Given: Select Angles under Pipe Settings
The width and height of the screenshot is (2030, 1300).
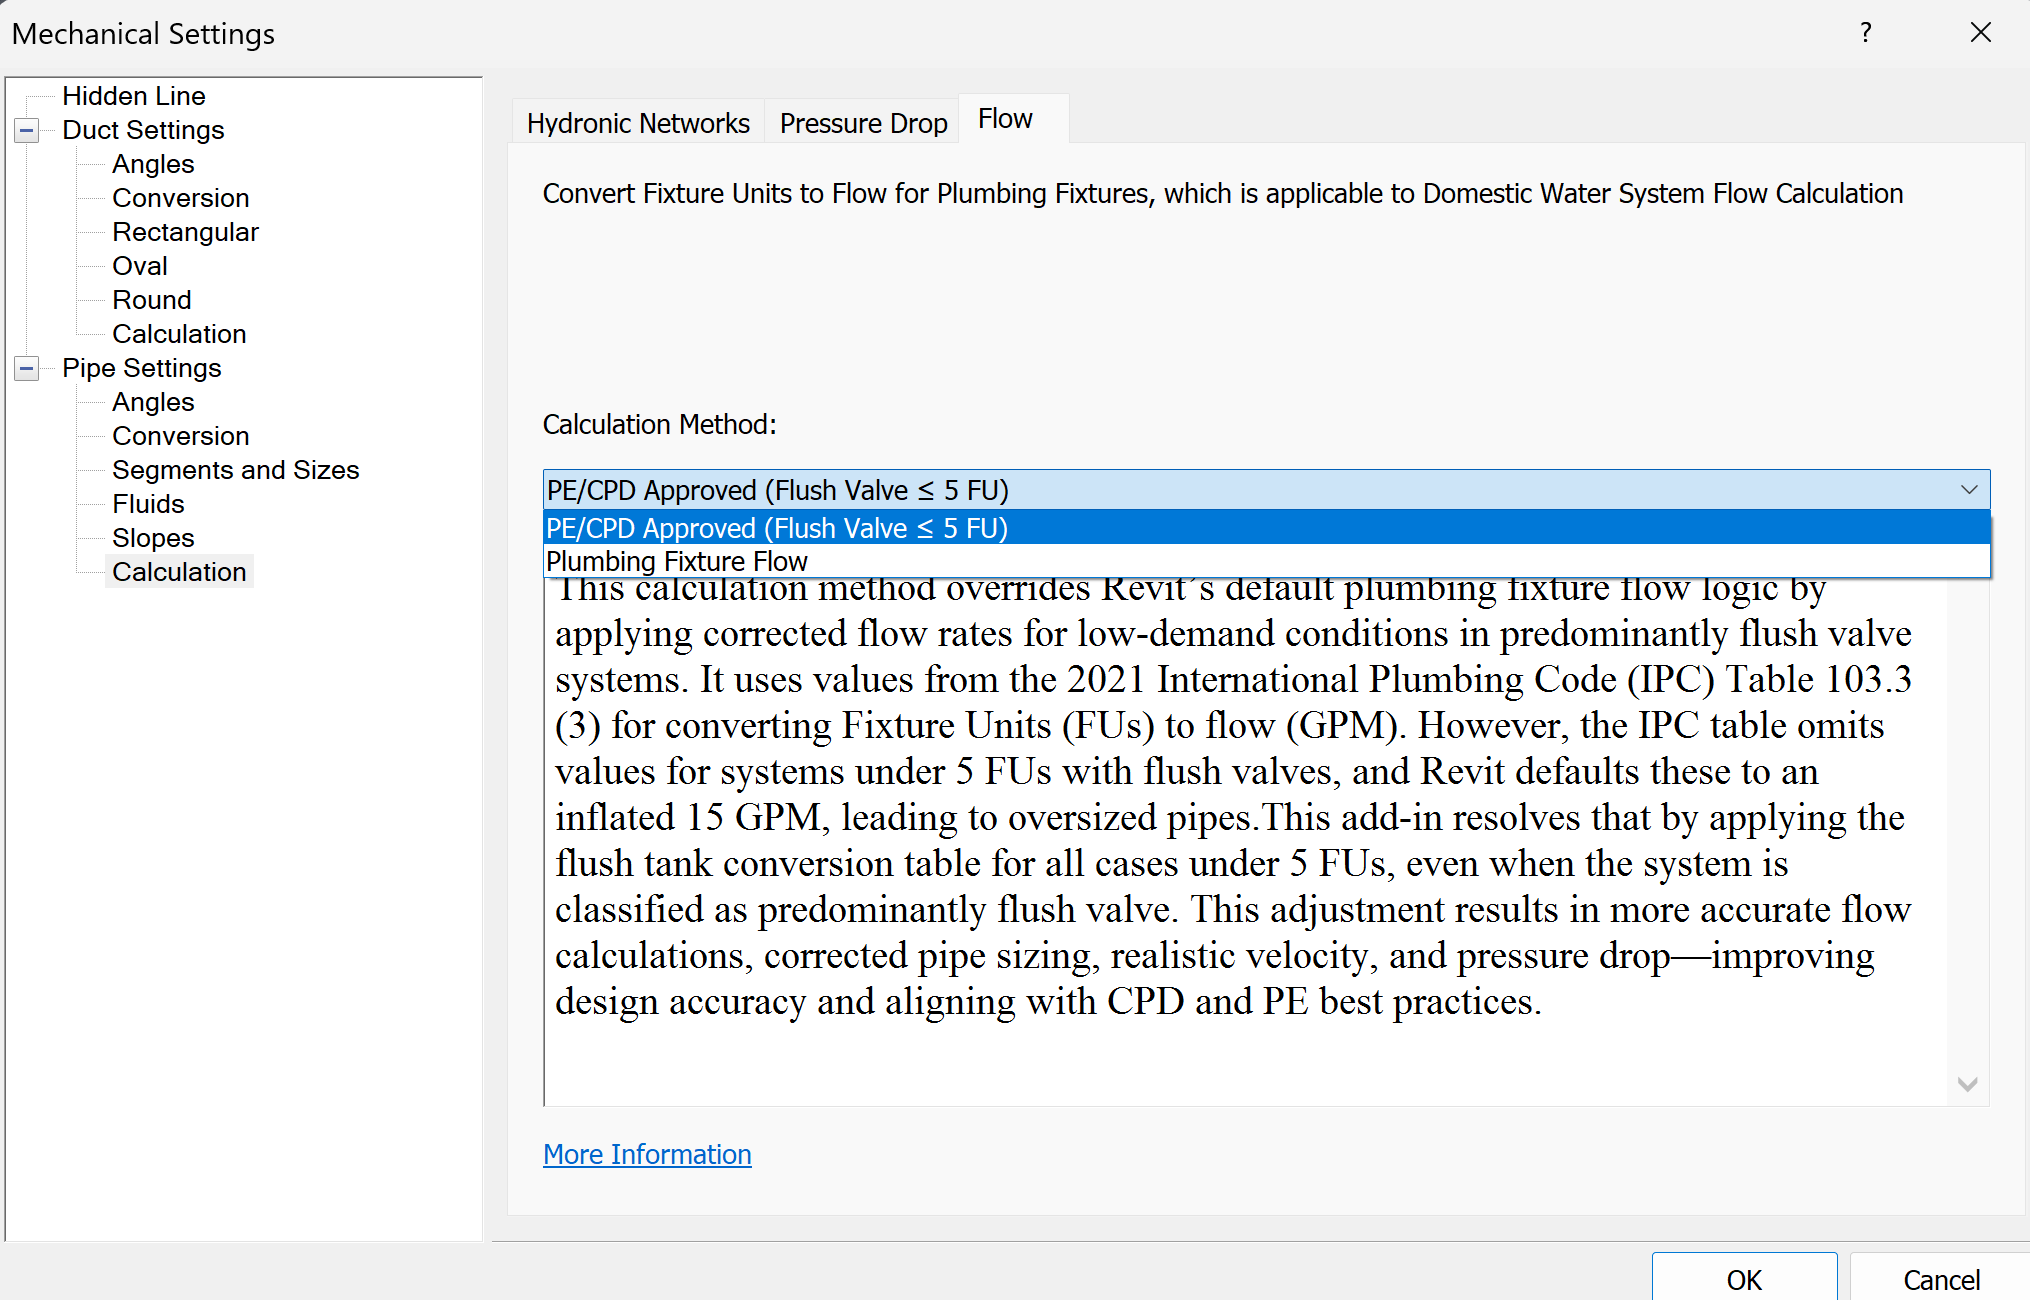Looking at the screenshot, I should tap(153, 402).
